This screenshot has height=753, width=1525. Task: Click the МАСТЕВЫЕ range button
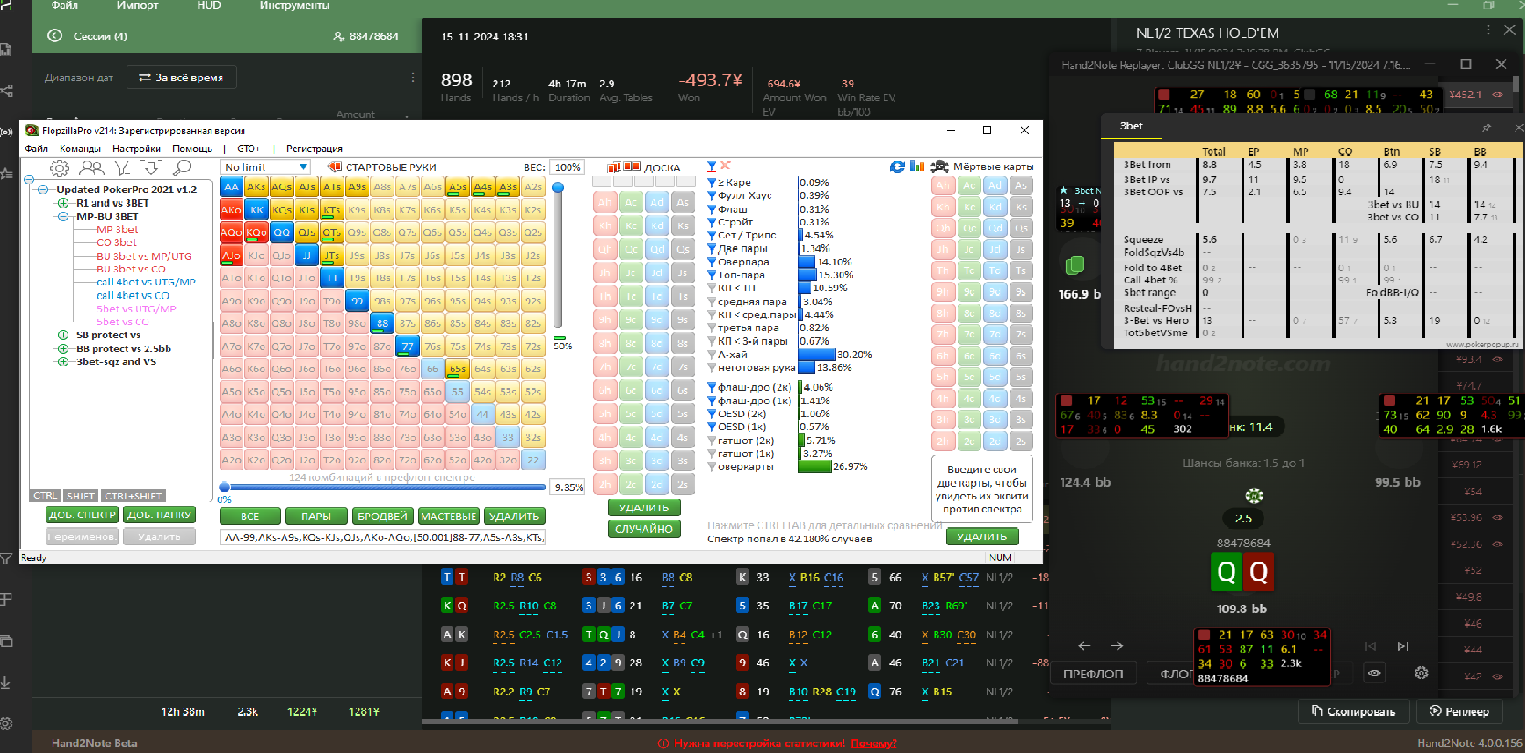click(447, 516)
